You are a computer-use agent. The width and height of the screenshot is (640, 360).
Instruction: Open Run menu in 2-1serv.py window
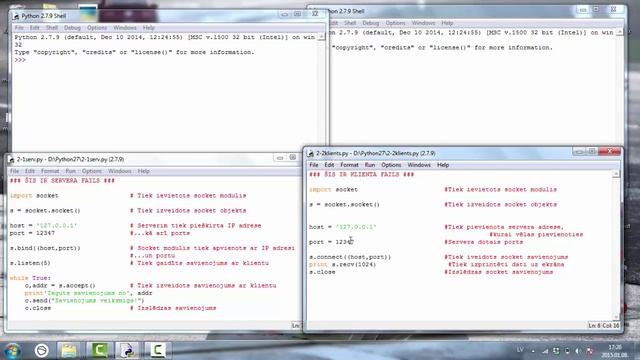71,171
